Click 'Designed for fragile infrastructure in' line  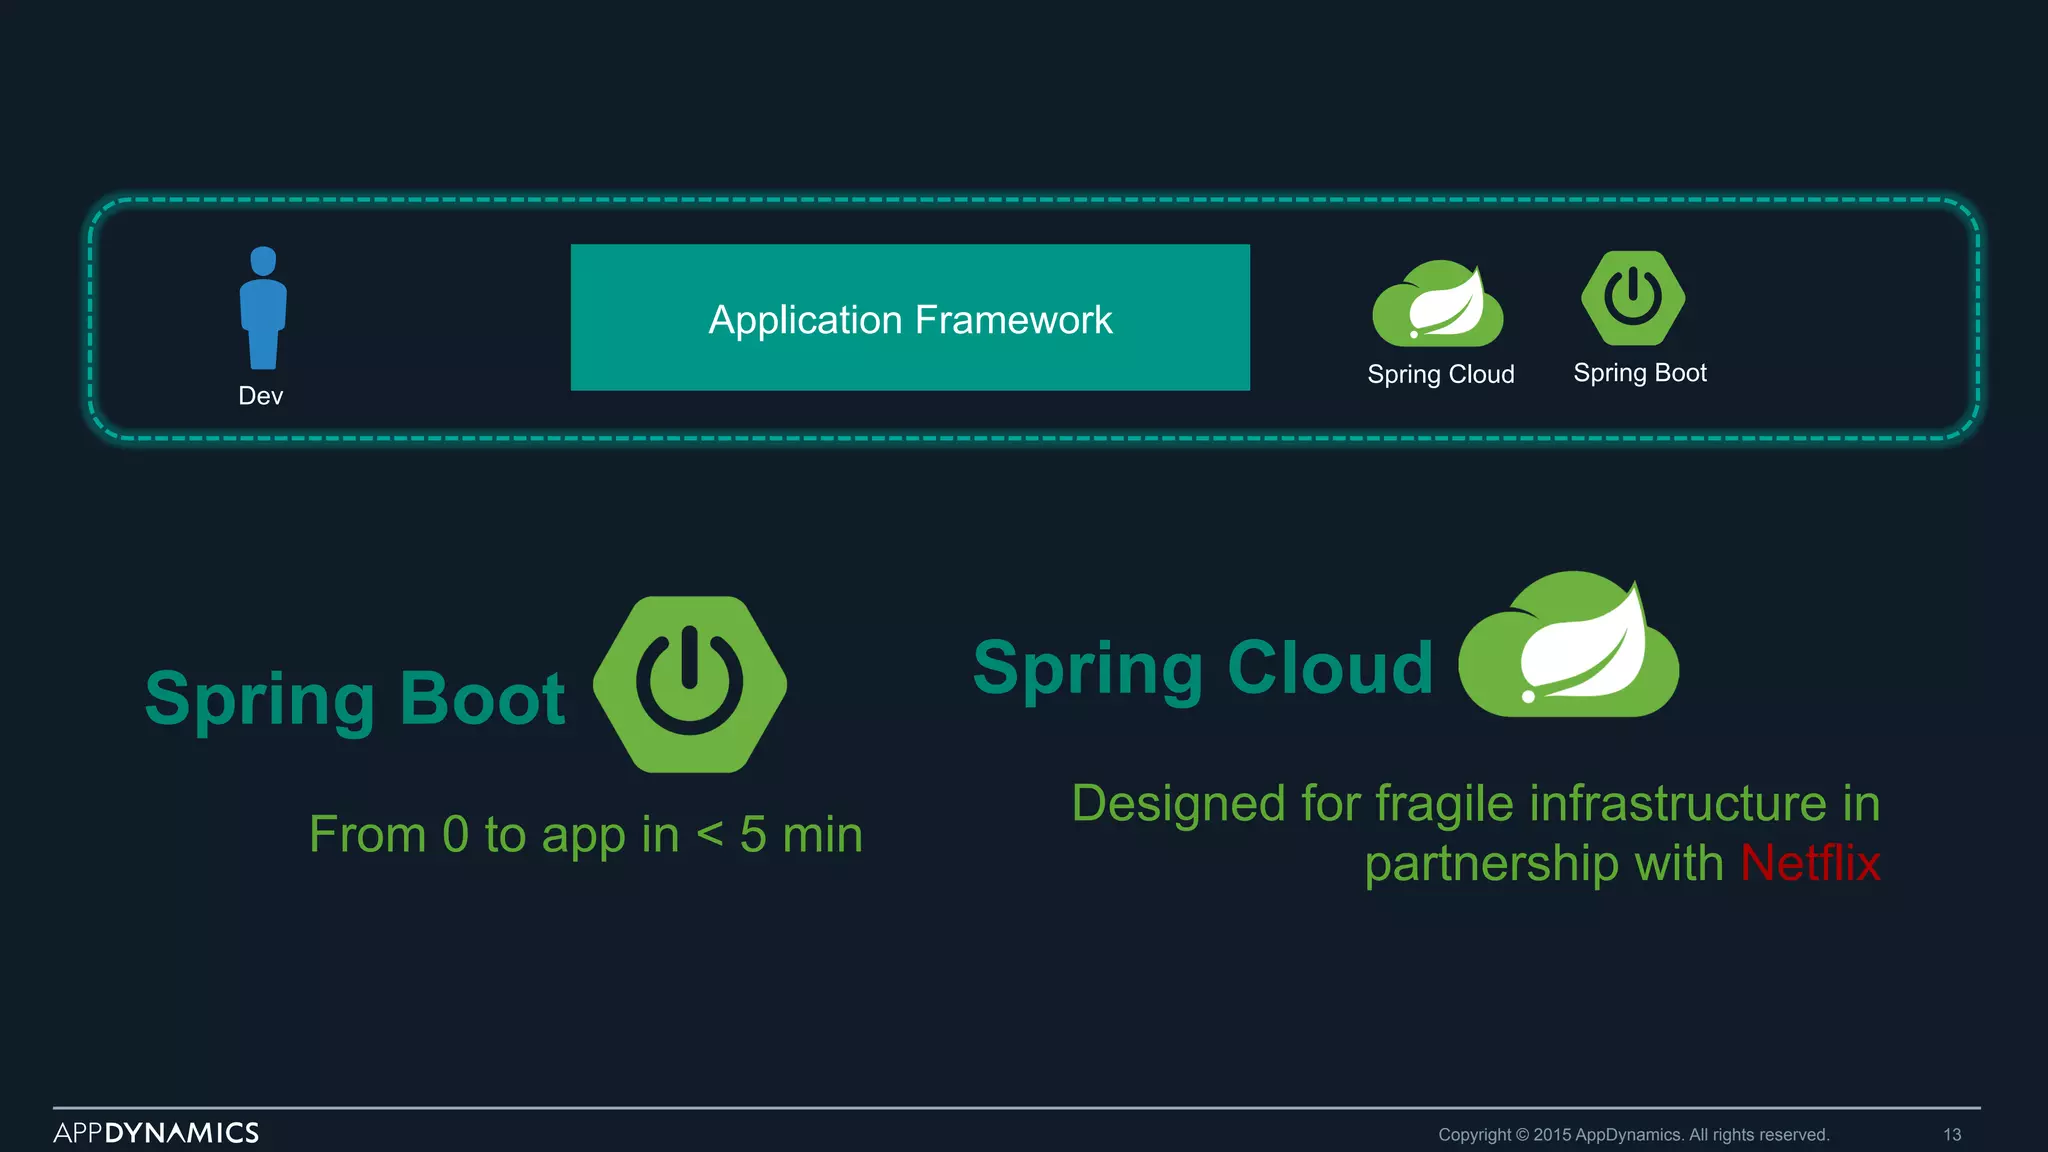(x=1476, y=805)
